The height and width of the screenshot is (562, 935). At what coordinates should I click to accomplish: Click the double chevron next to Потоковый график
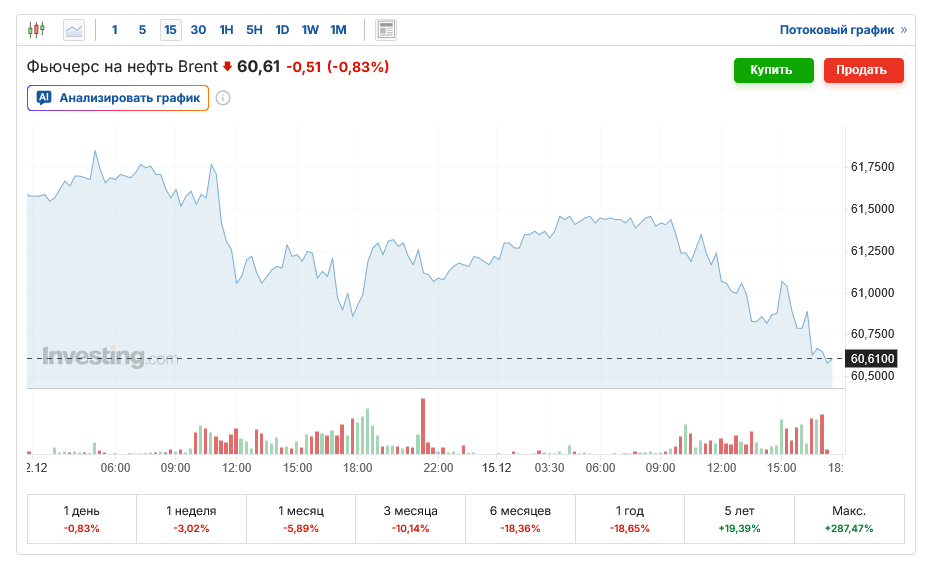904,30
